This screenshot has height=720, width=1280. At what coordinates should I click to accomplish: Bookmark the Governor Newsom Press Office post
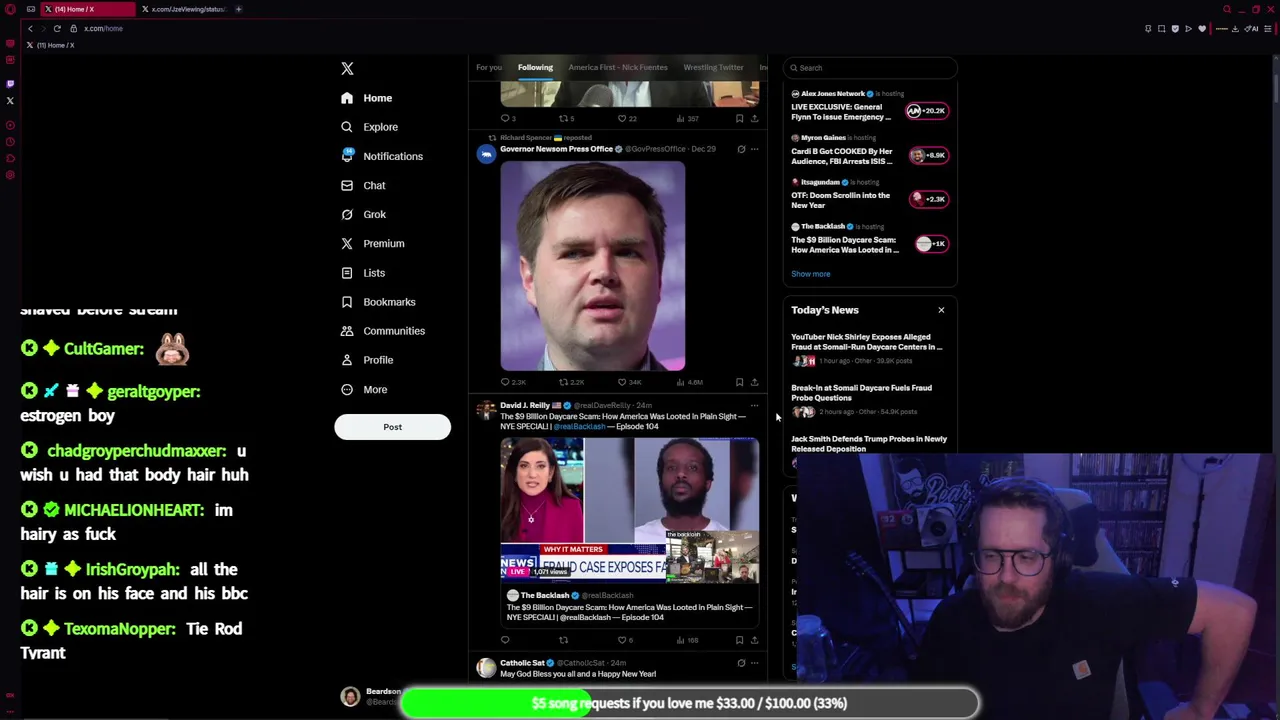(740, 382)
